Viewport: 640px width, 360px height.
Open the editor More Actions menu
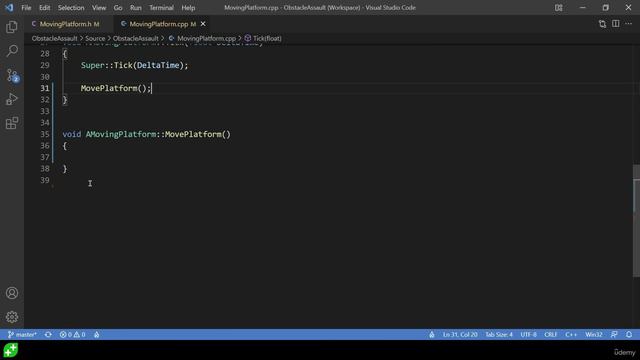point(629,24)
